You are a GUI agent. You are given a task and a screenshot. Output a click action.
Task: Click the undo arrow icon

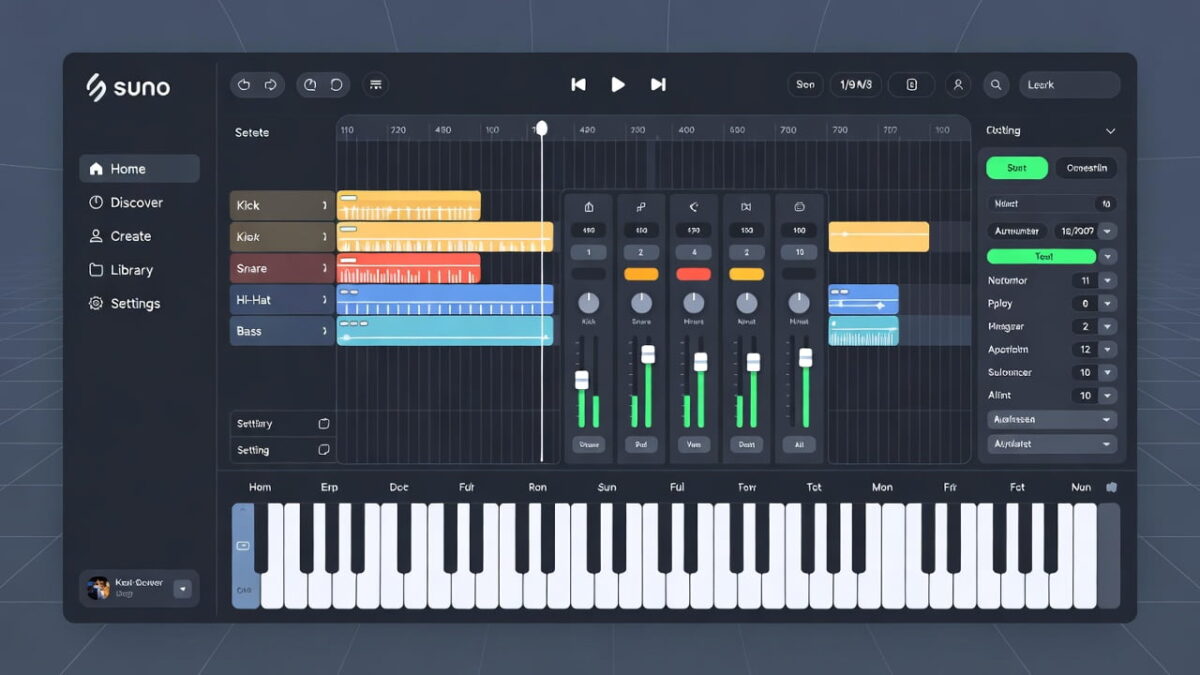tap(244, 85)
